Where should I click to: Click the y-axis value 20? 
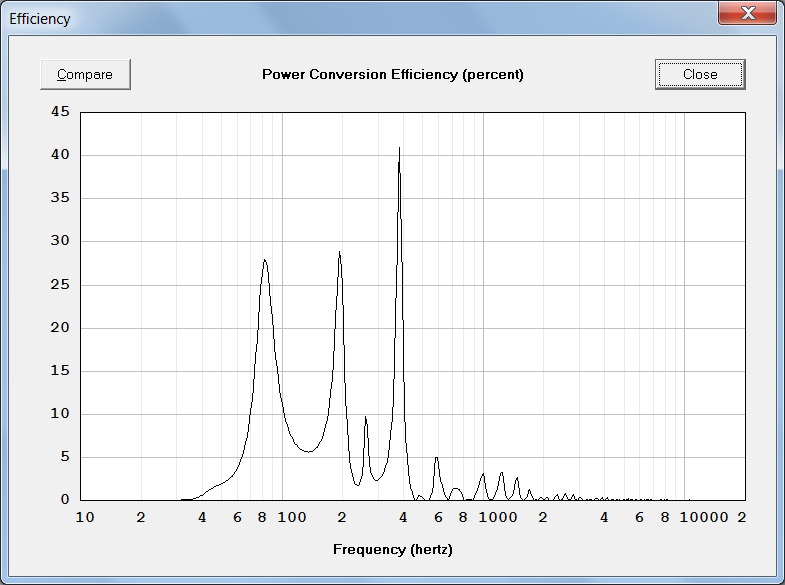[x=60, y=327]
